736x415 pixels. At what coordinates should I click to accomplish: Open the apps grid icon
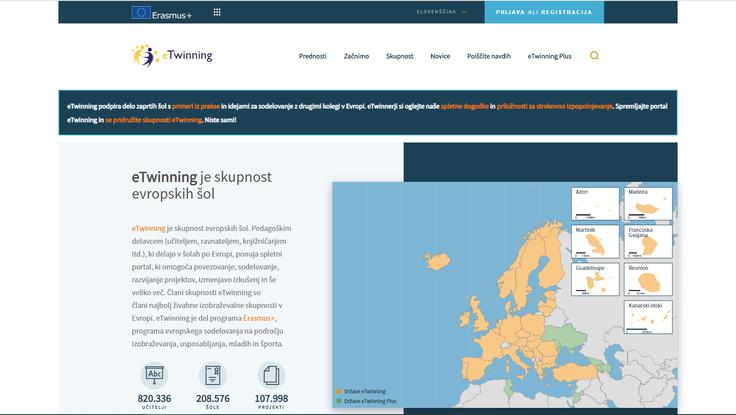(x=217, y=12)
